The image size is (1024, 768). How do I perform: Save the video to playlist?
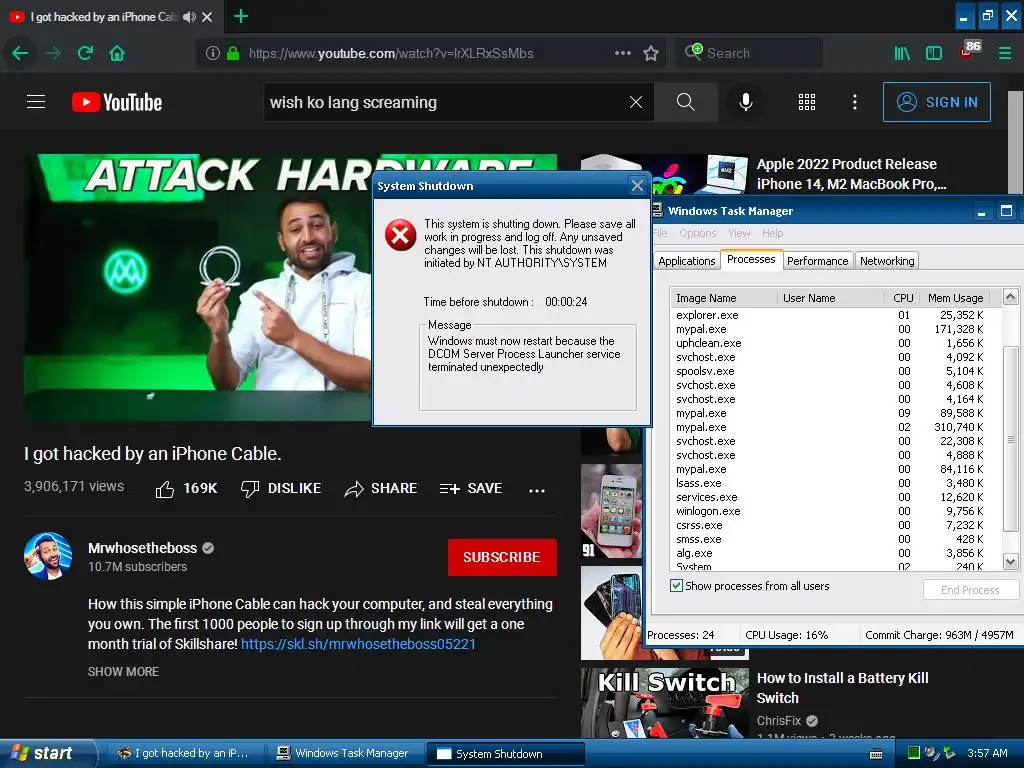[471, 488]
